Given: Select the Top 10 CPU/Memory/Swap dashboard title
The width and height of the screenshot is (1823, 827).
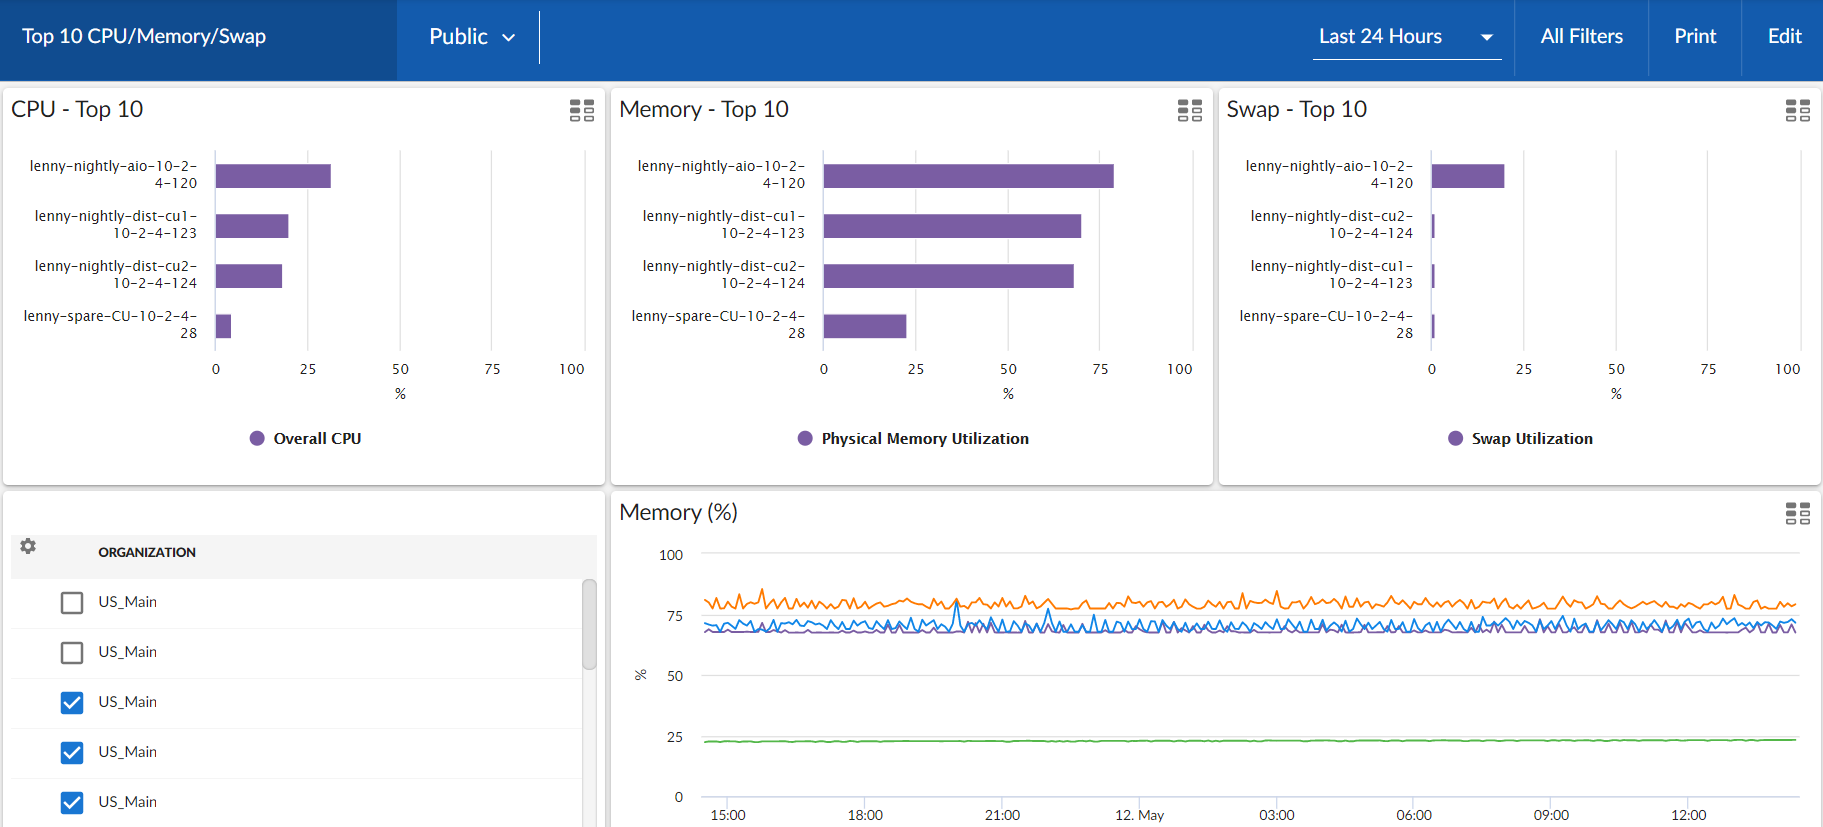Looking at the screenshot, I should click(144, 37).
